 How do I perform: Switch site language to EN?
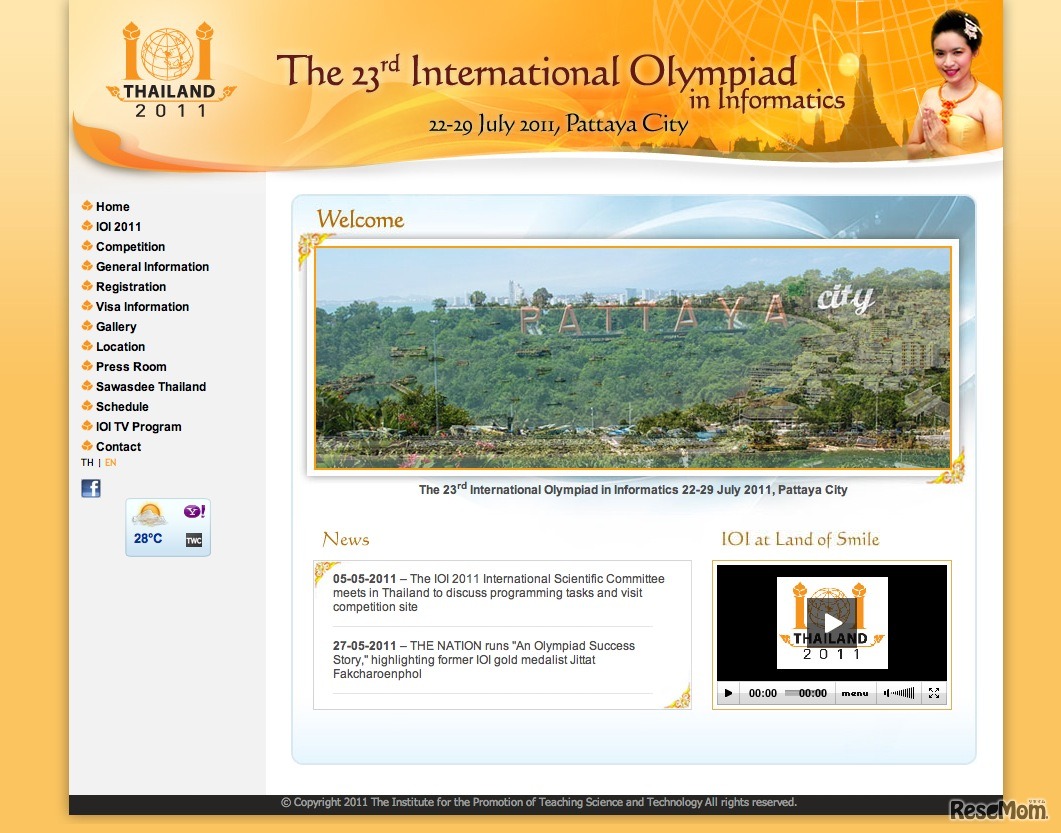click(x=110, y=462)
